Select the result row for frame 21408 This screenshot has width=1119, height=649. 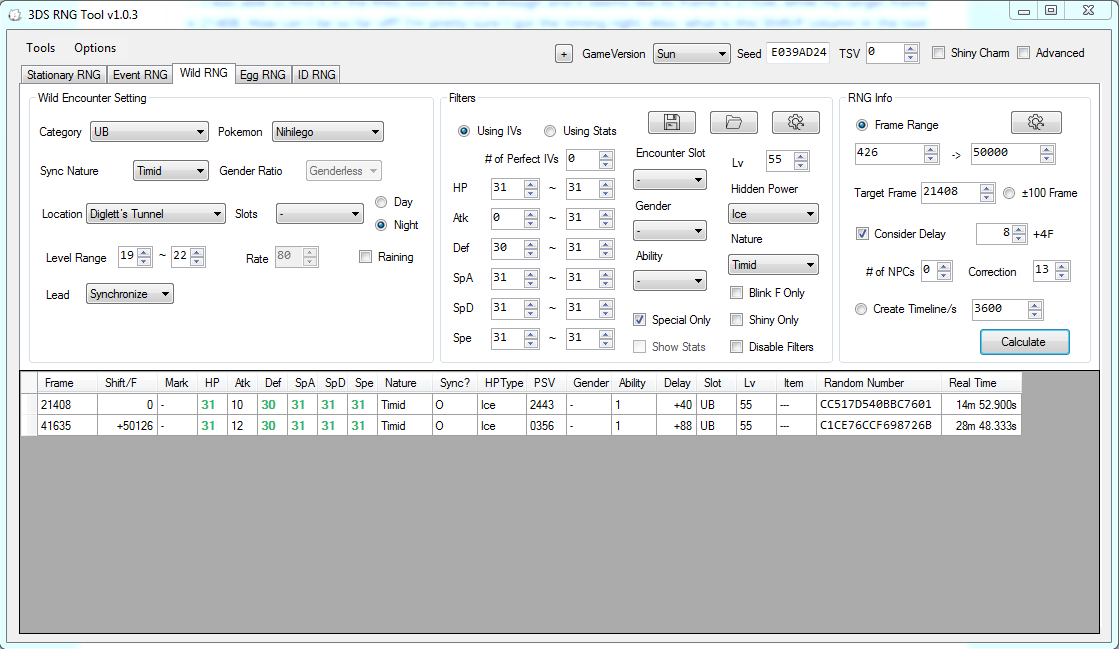521,405
